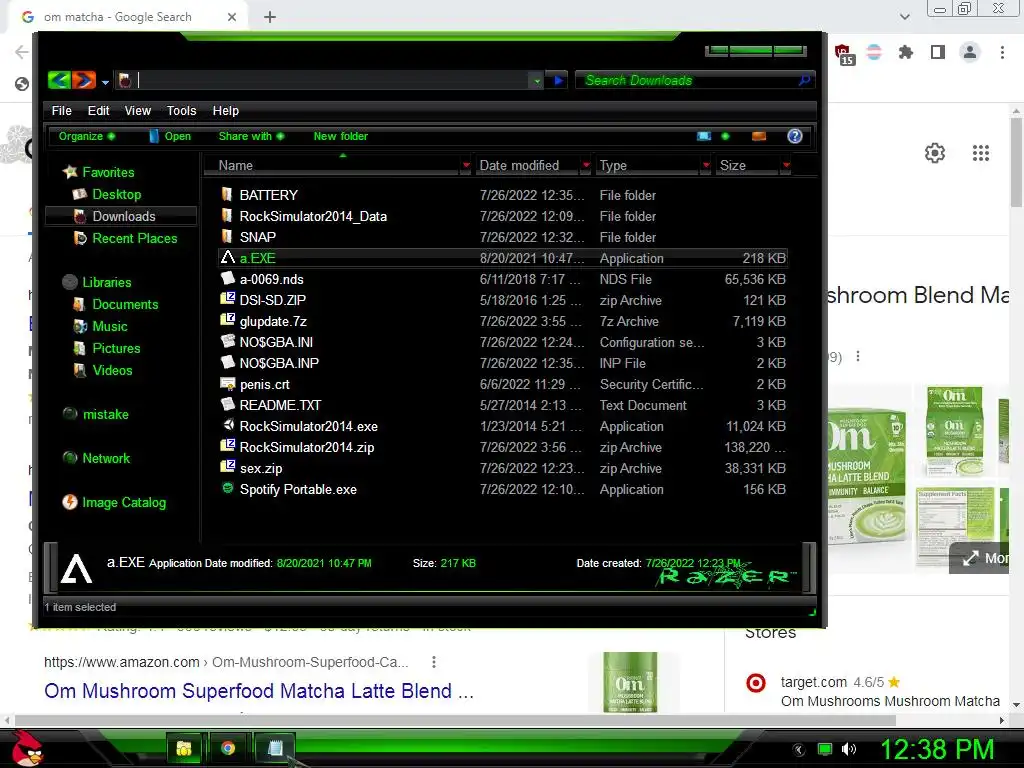1024x768 pixels.
Task: Click the search magnifier icon
Action: (805, 80)
